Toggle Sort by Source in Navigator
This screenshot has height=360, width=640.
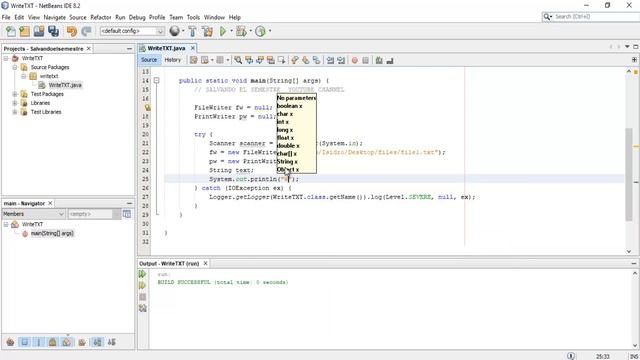pyautogui.click(x=111, y=342)
